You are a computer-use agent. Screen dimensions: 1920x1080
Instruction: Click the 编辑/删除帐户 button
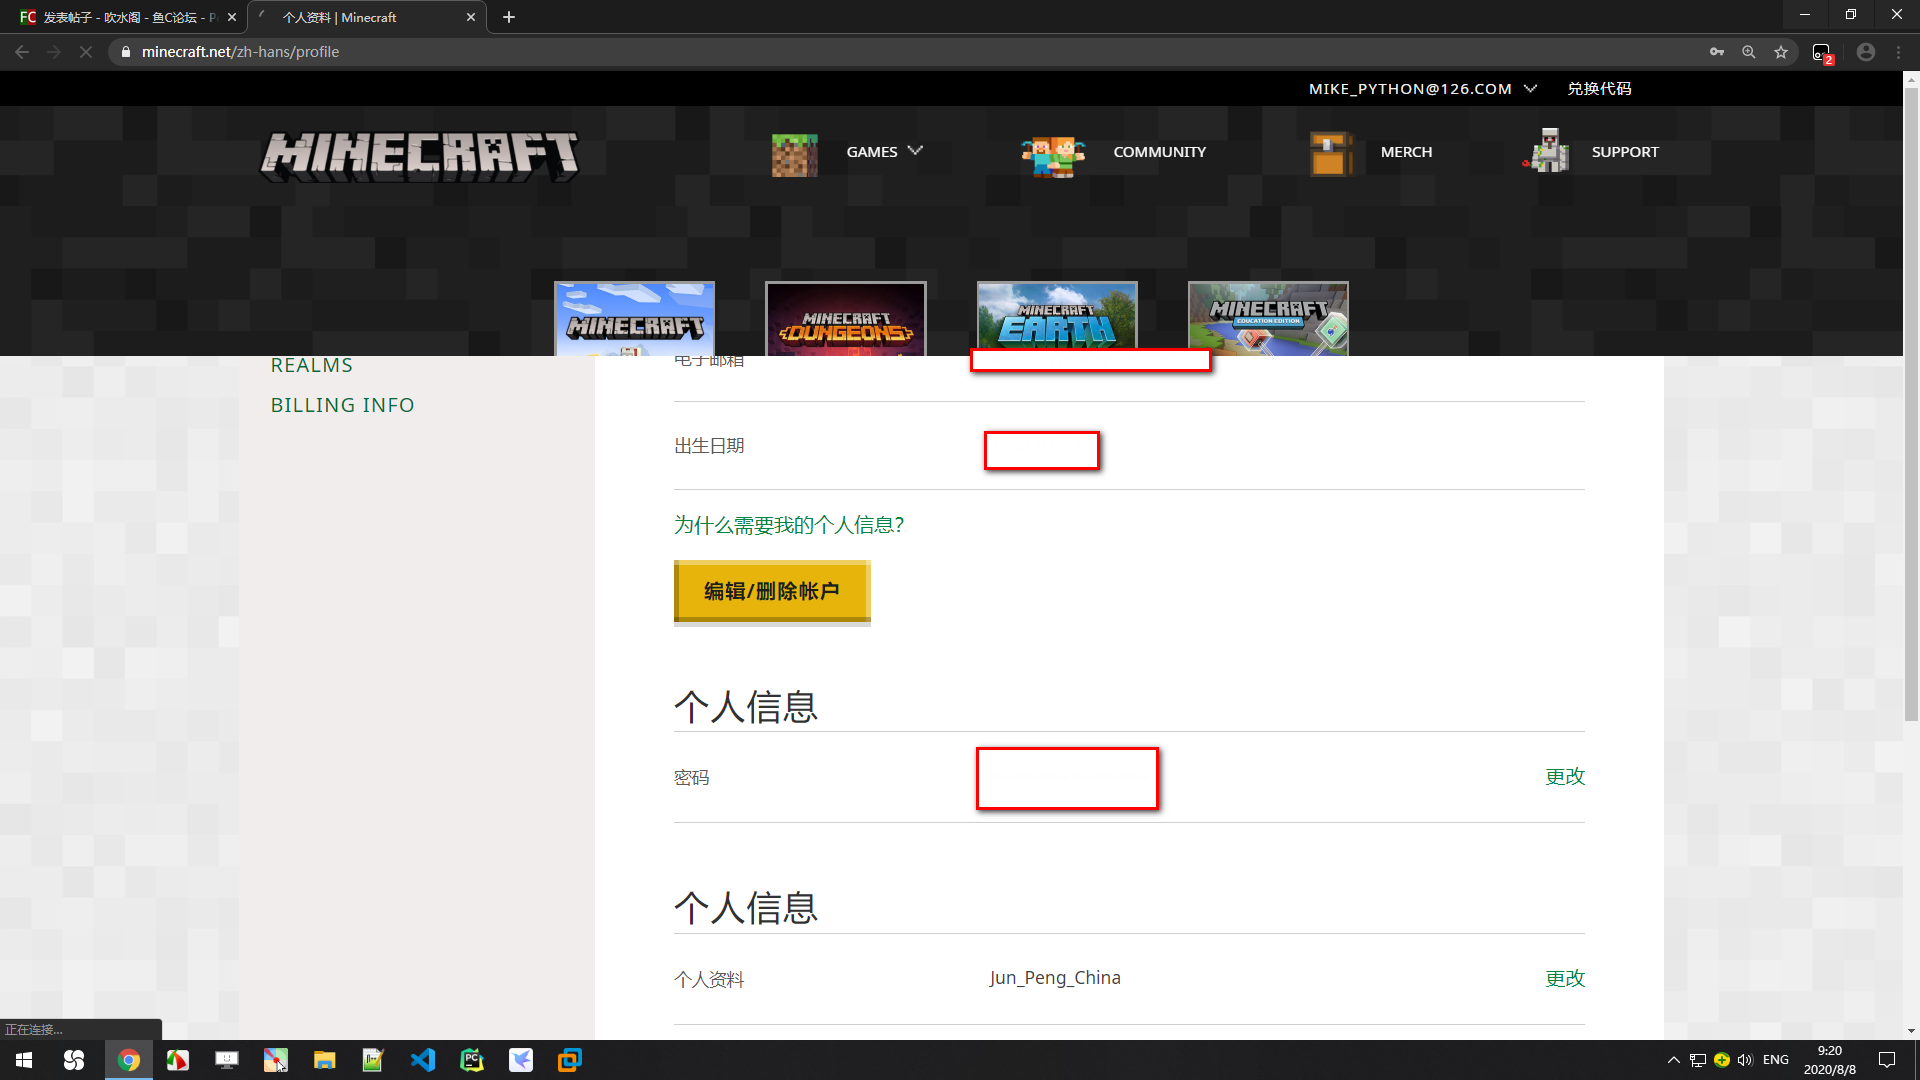pyautogui.click(x=772, y=592)
